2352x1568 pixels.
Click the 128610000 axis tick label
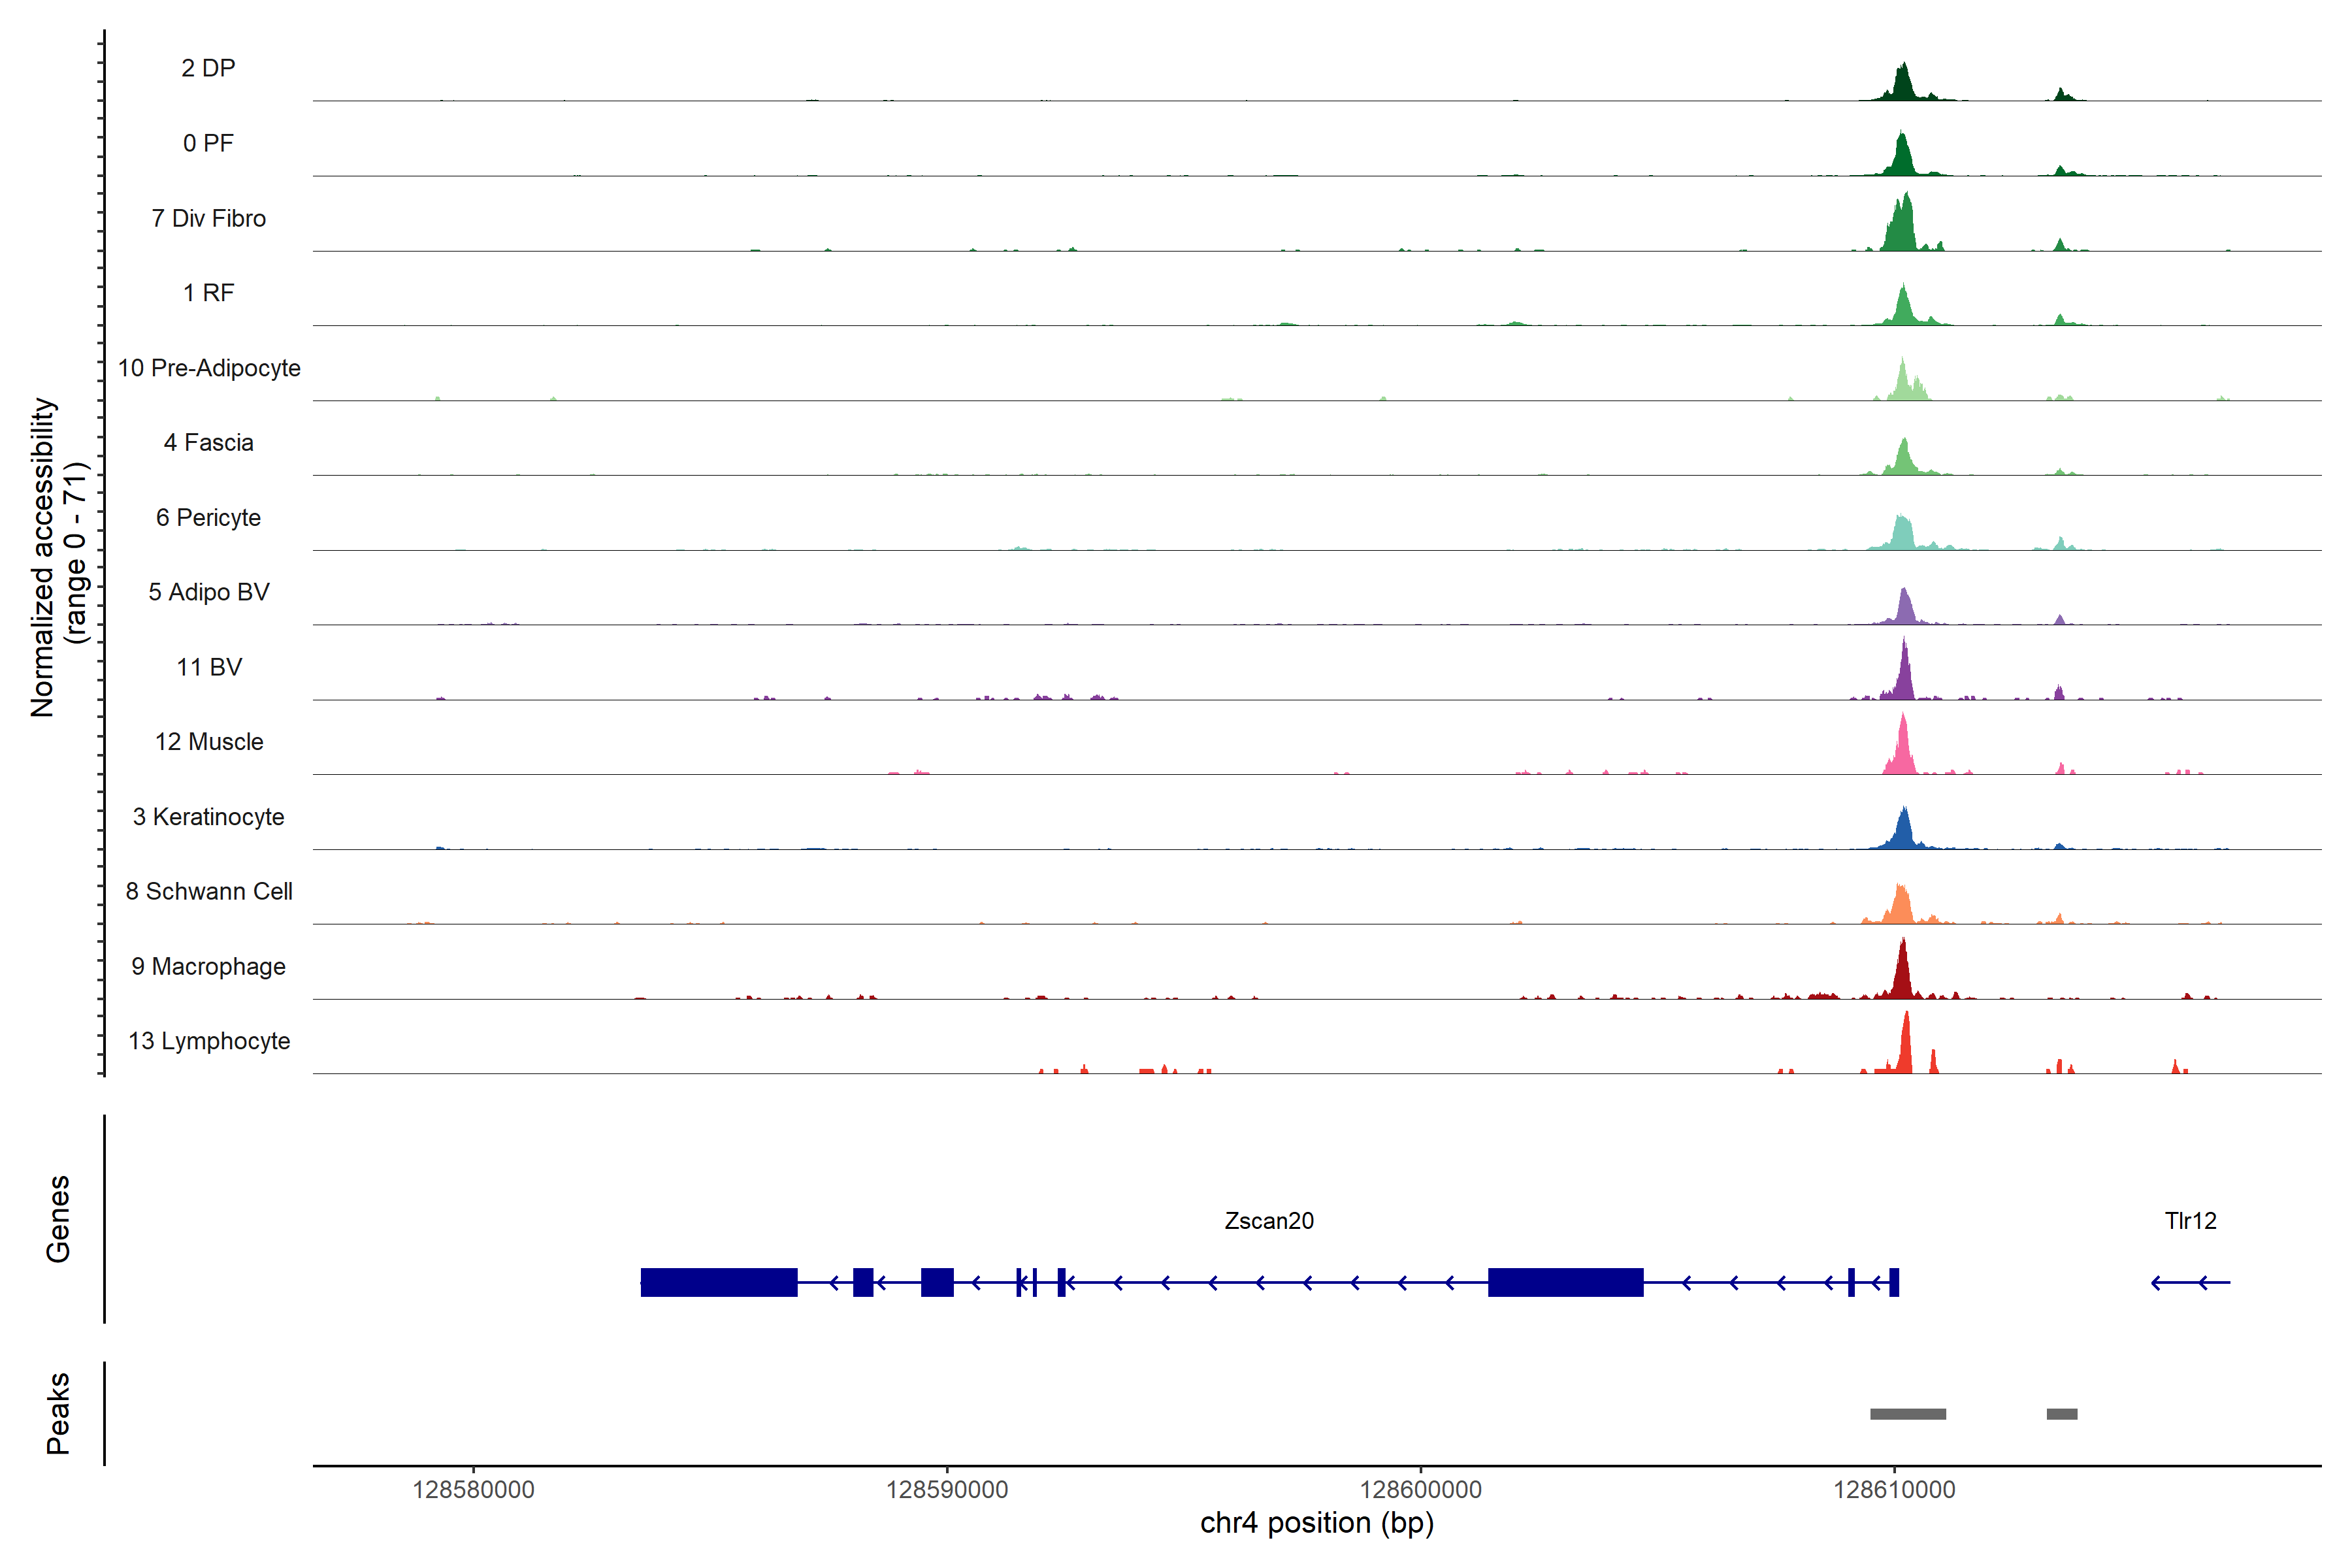[x=1894, y=1490]
